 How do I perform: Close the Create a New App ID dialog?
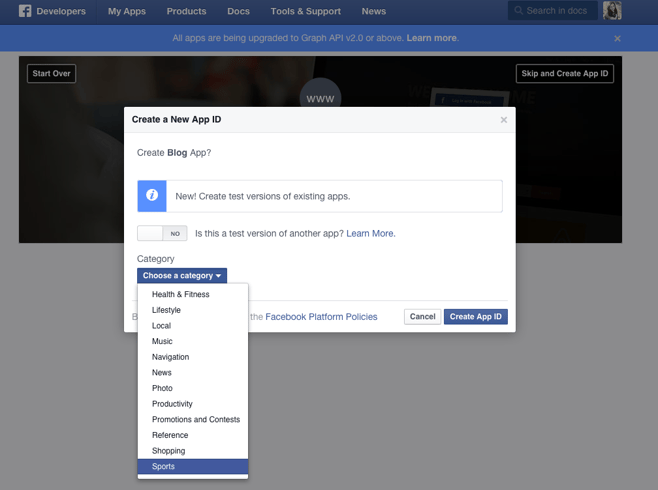click(504, 120)
